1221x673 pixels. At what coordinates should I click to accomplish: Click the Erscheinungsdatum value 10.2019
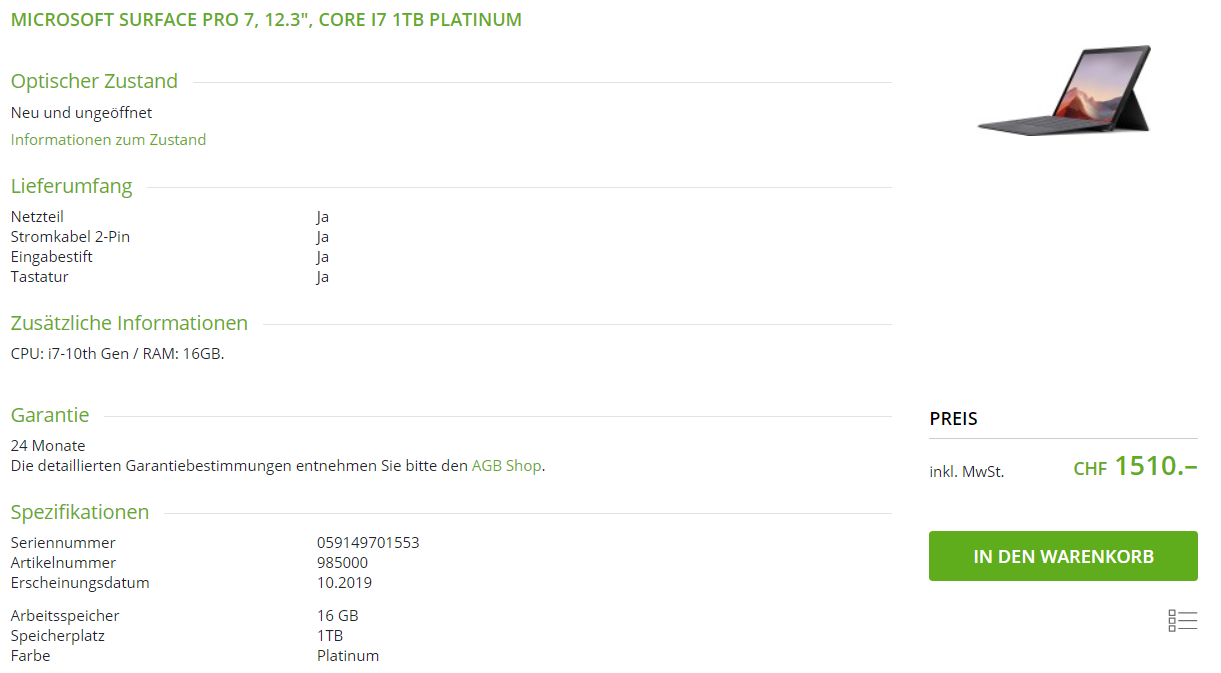[x=344, y=583]
